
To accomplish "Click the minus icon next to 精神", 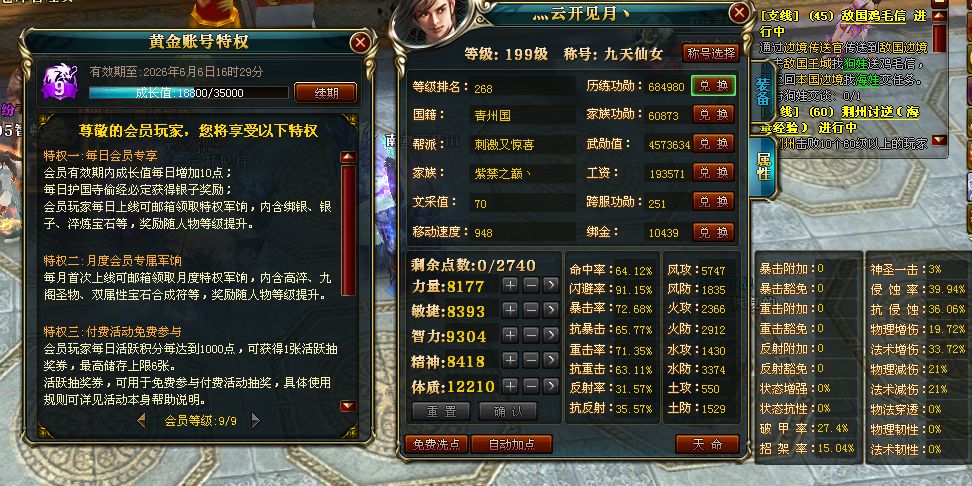I will click(x=531, y=360).
